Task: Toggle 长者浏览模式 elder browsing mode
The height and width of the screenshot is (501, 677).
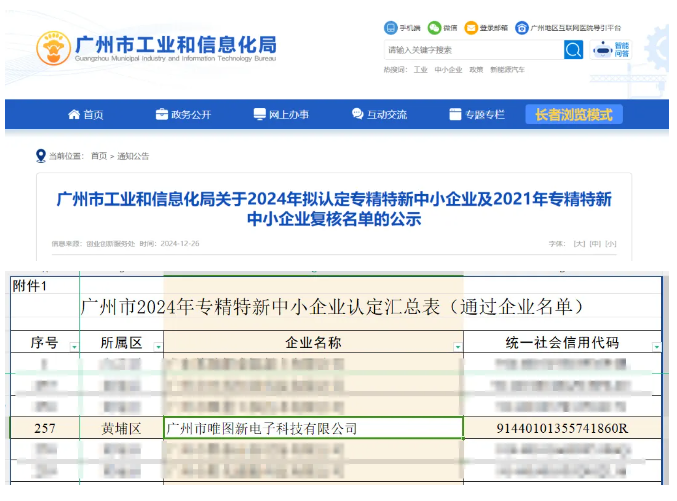Action: tap(573, 114)
